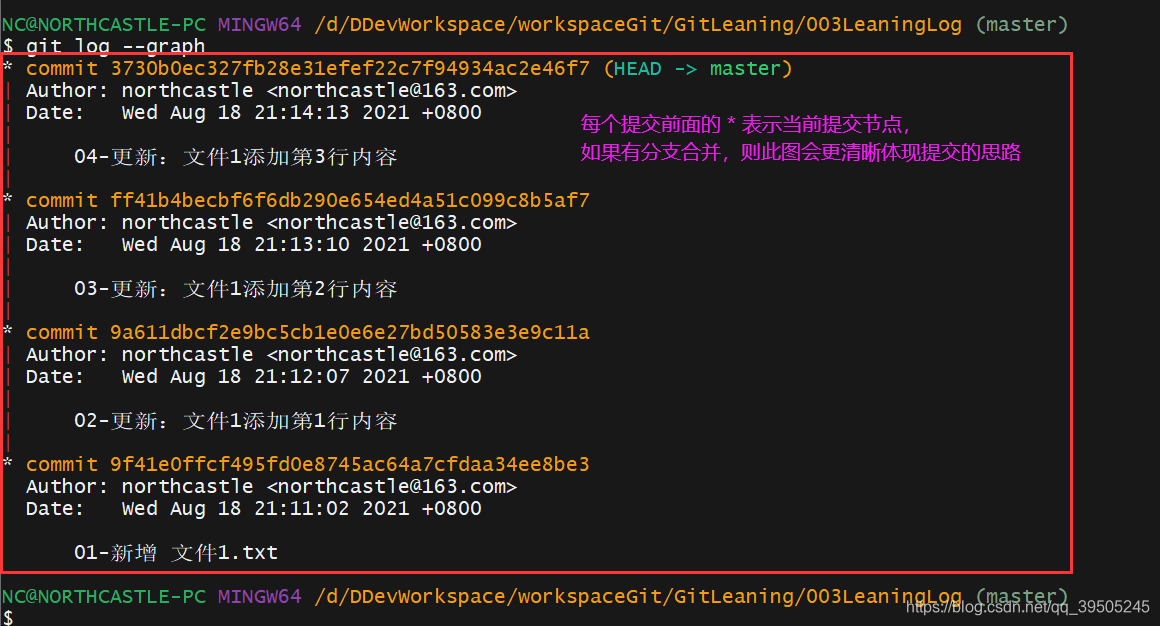Select commit hash starting with 3730b0ec
Screen dimensions: 1160x626
350,69
